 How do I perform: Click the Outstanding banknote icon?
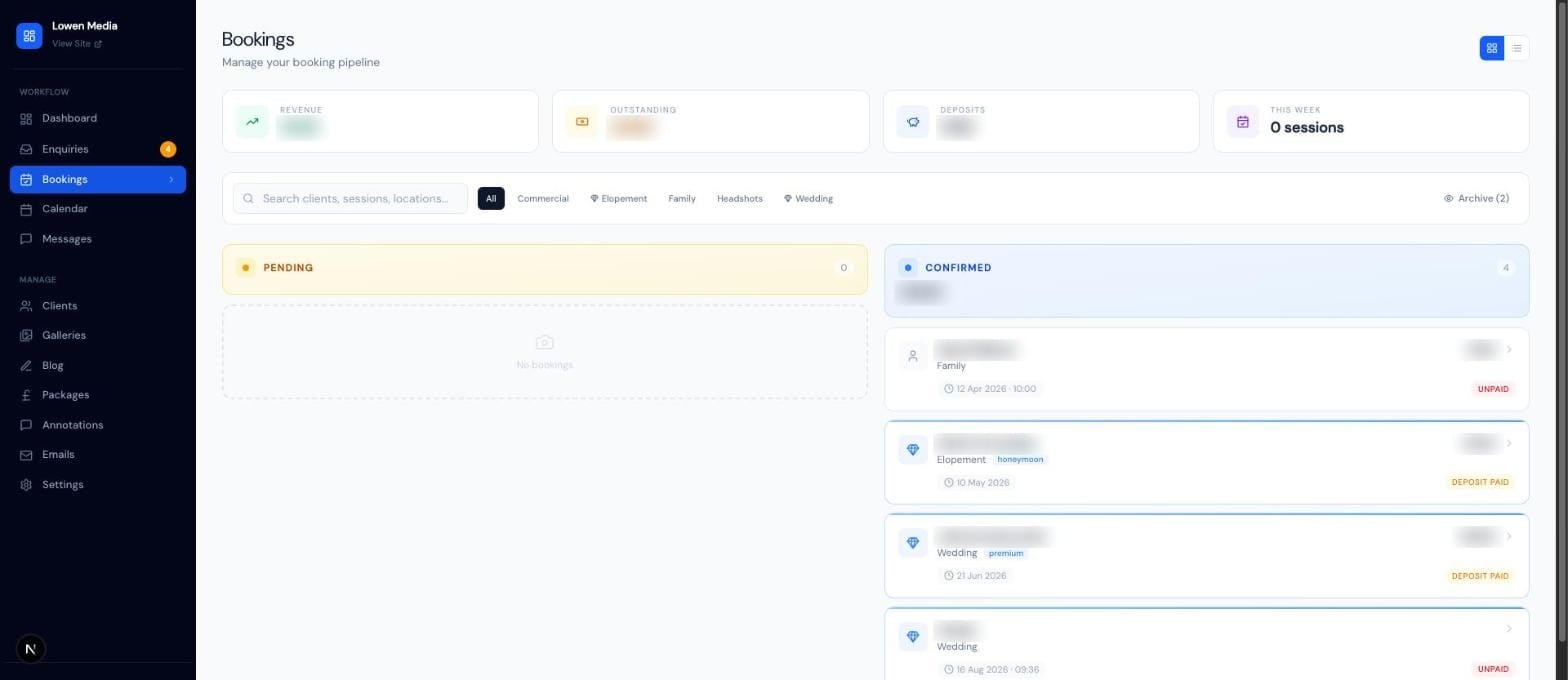[x=582, y=122]
